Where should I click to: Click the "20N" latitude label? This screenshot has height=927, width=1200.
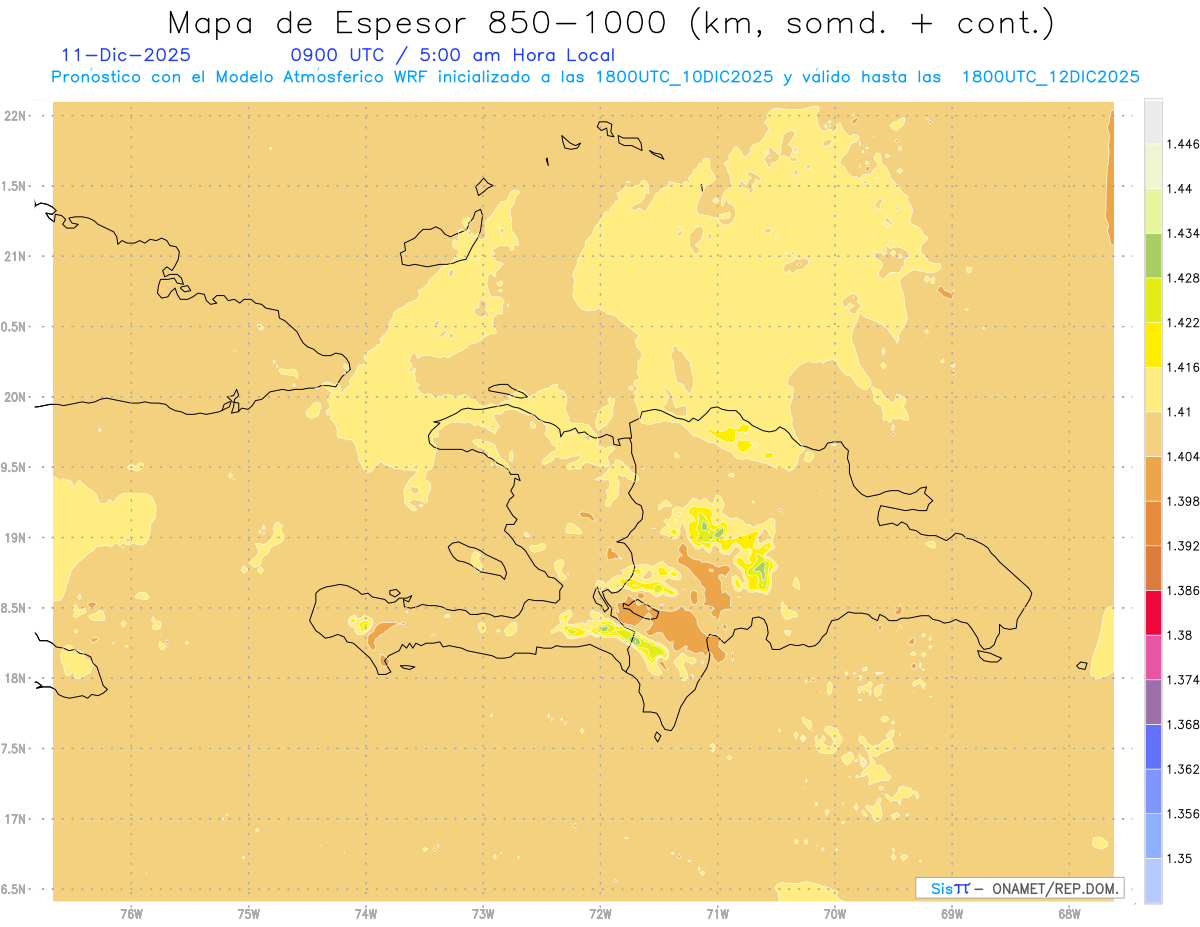coord(17,397)
